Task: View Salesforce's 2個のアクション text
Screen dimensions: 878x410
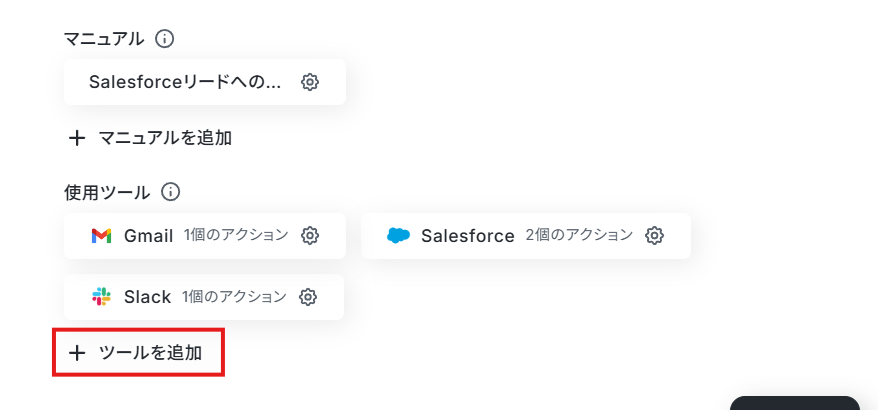Action: [x=579, y=235]
